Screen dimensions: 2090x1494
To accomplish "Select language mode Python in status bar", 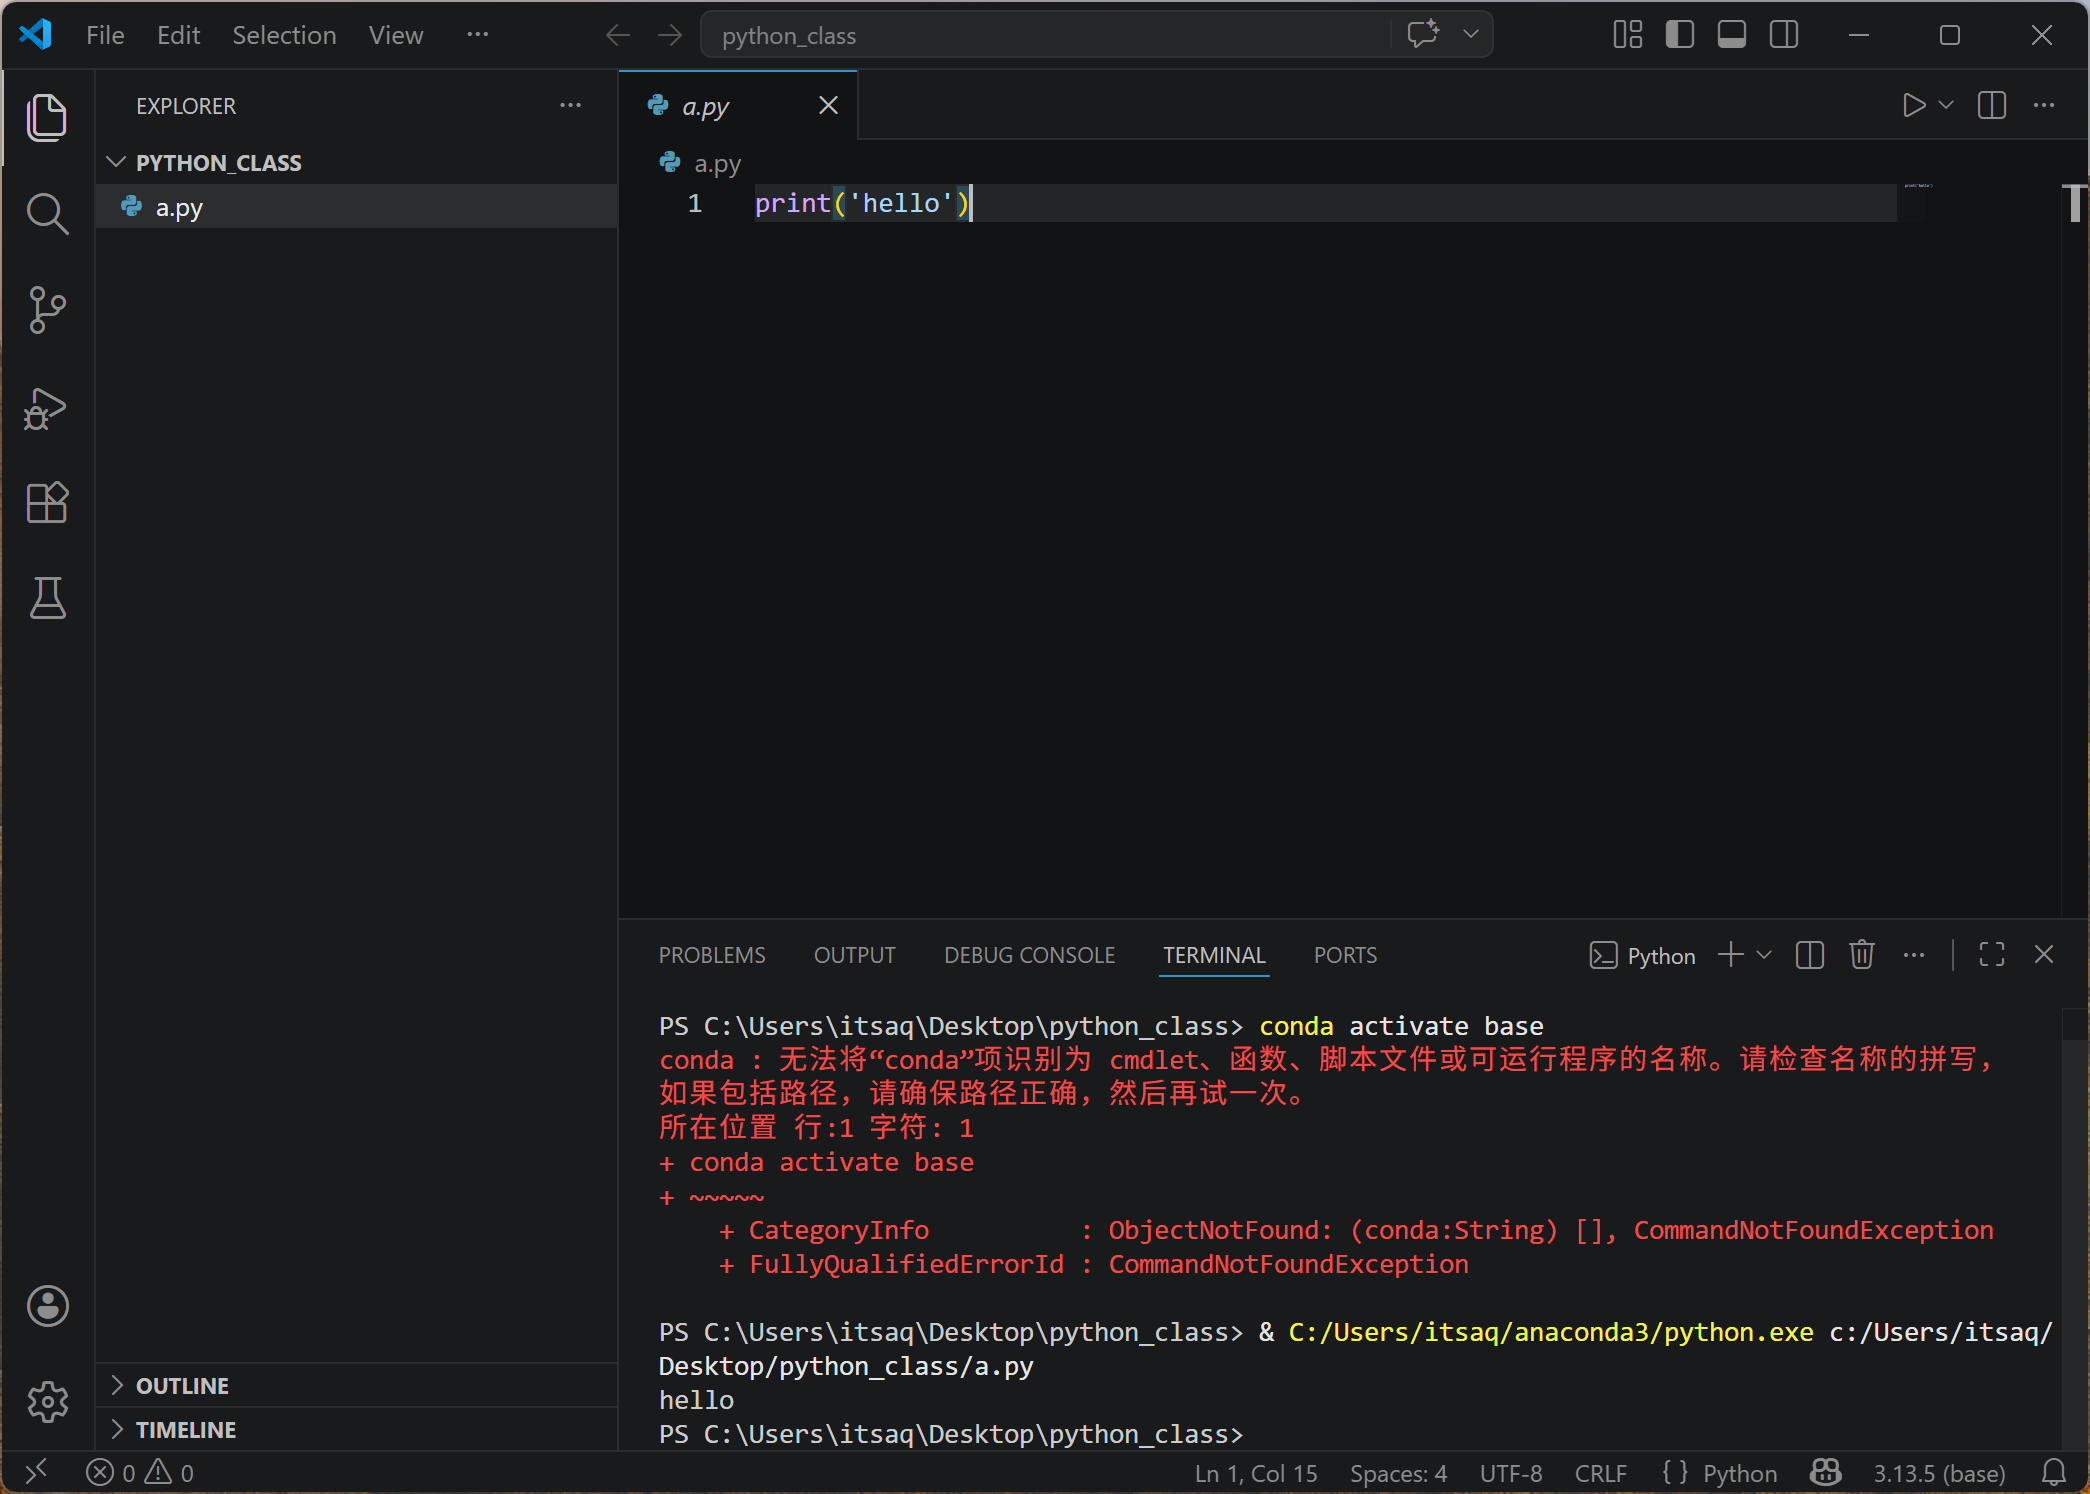I will tap(1740, 1473).
